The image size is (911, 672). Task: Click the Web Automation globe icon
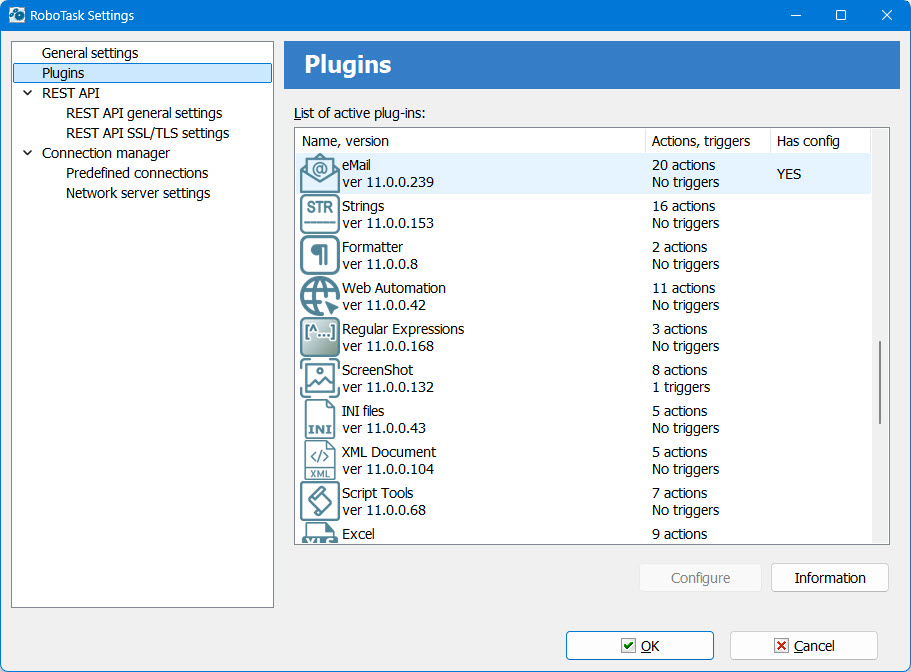click(320, 296)
